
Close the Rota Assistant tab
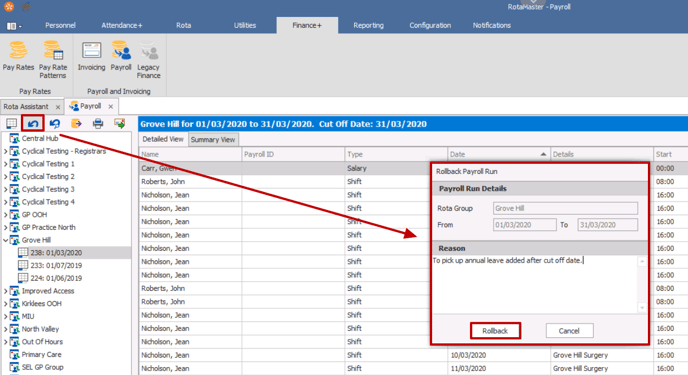58,107
